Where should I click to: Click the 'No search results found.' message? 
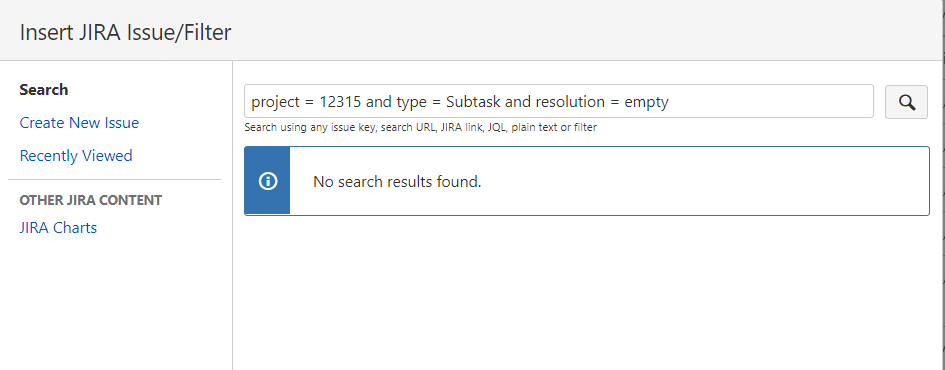pos(397,181)
